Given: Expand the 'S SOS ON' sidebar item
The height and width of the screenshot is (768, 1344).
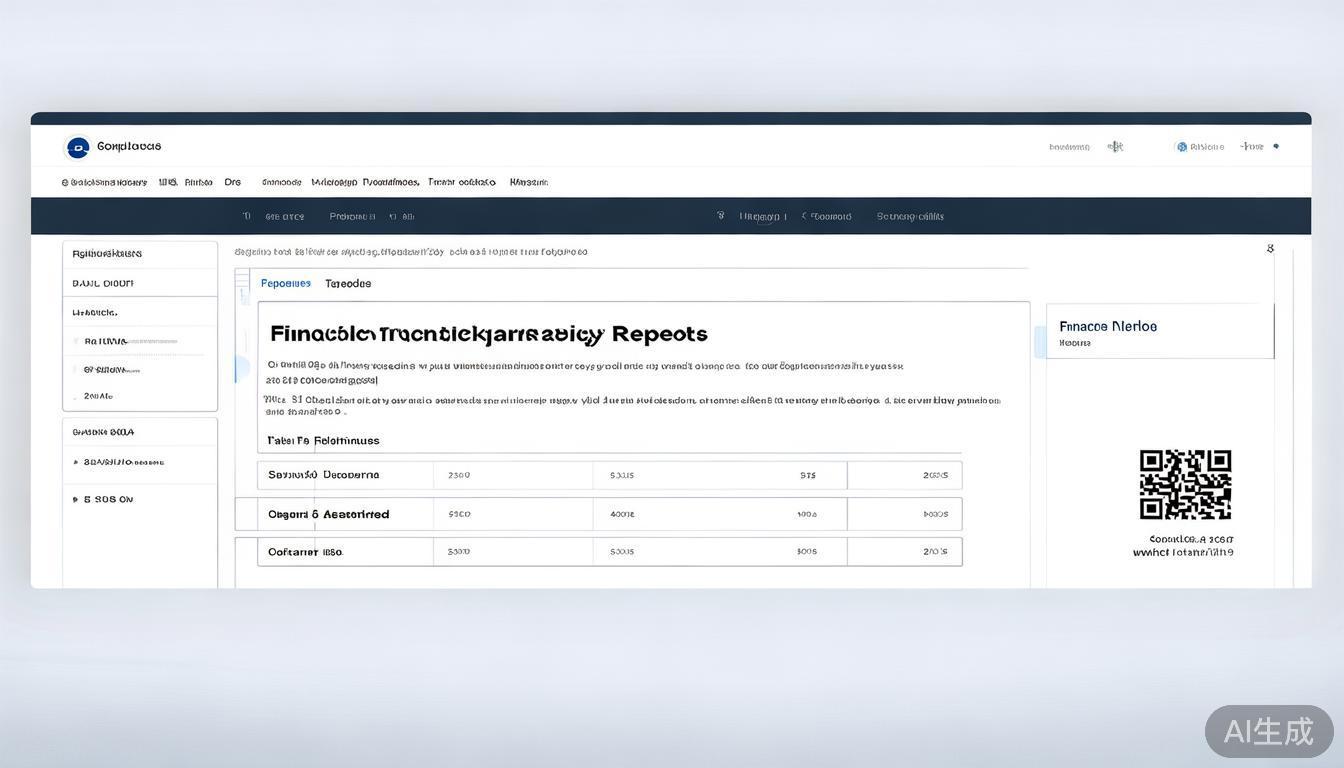Looking at the screenshot, I should click(108, 499).
